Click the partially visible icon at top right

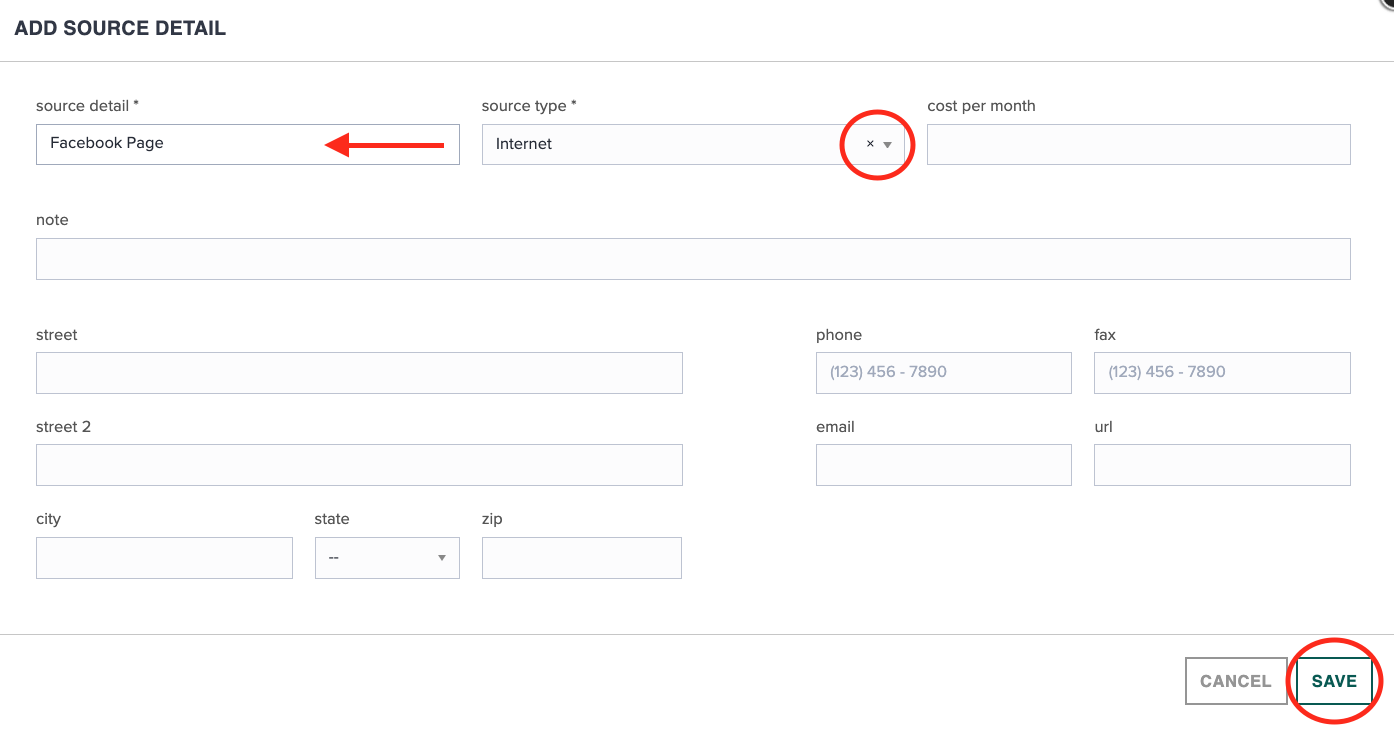pos(1386,8)
